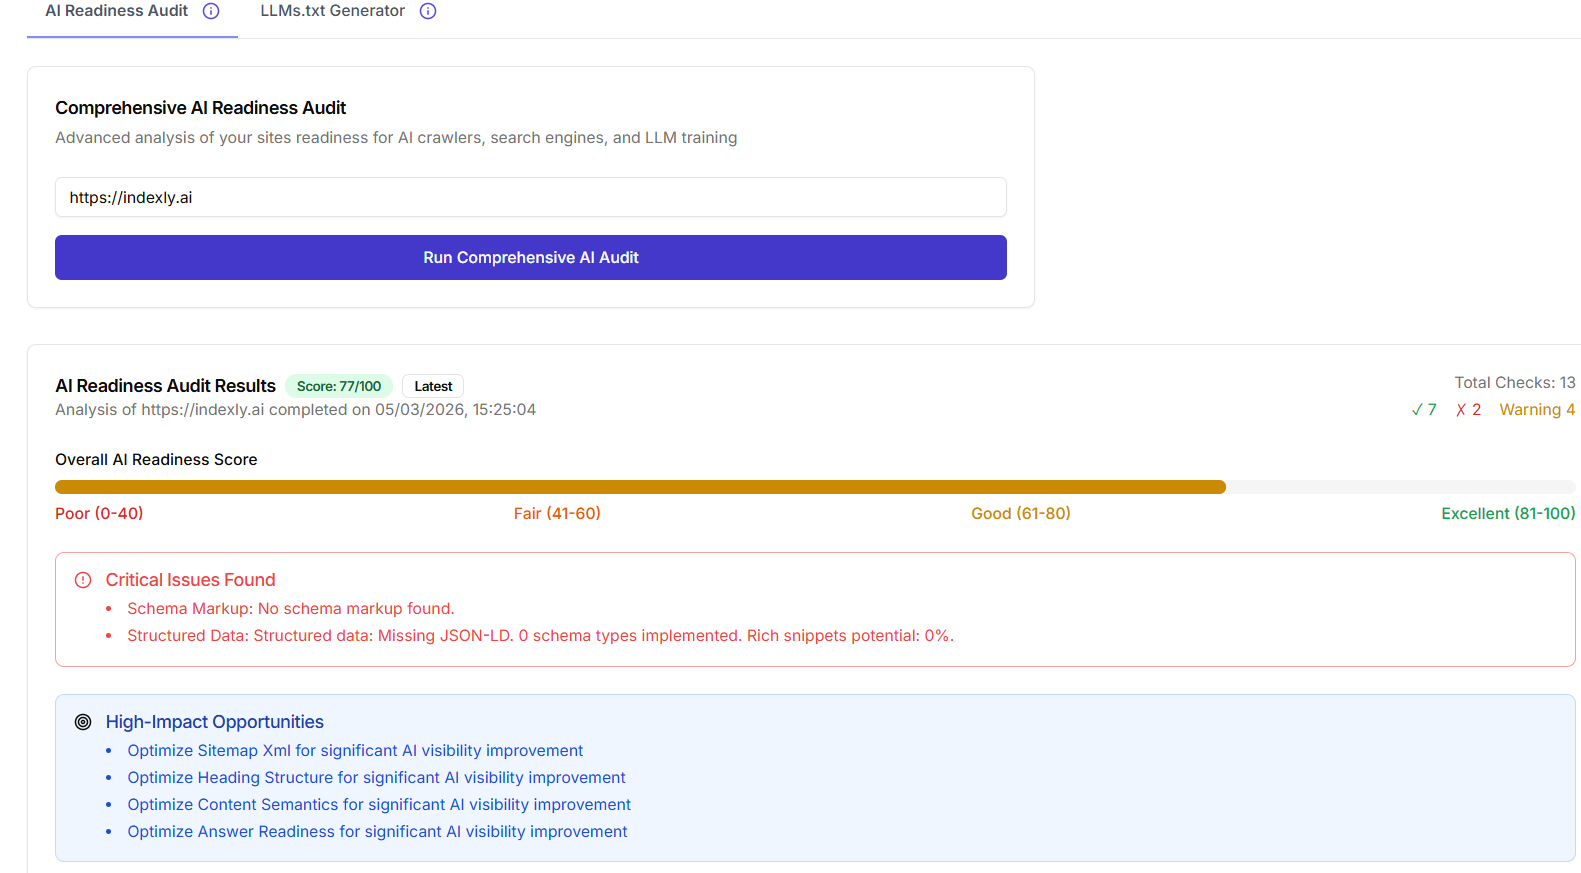Click the website URL input field
Screen dimensions: 1581x873
[530, 197]
